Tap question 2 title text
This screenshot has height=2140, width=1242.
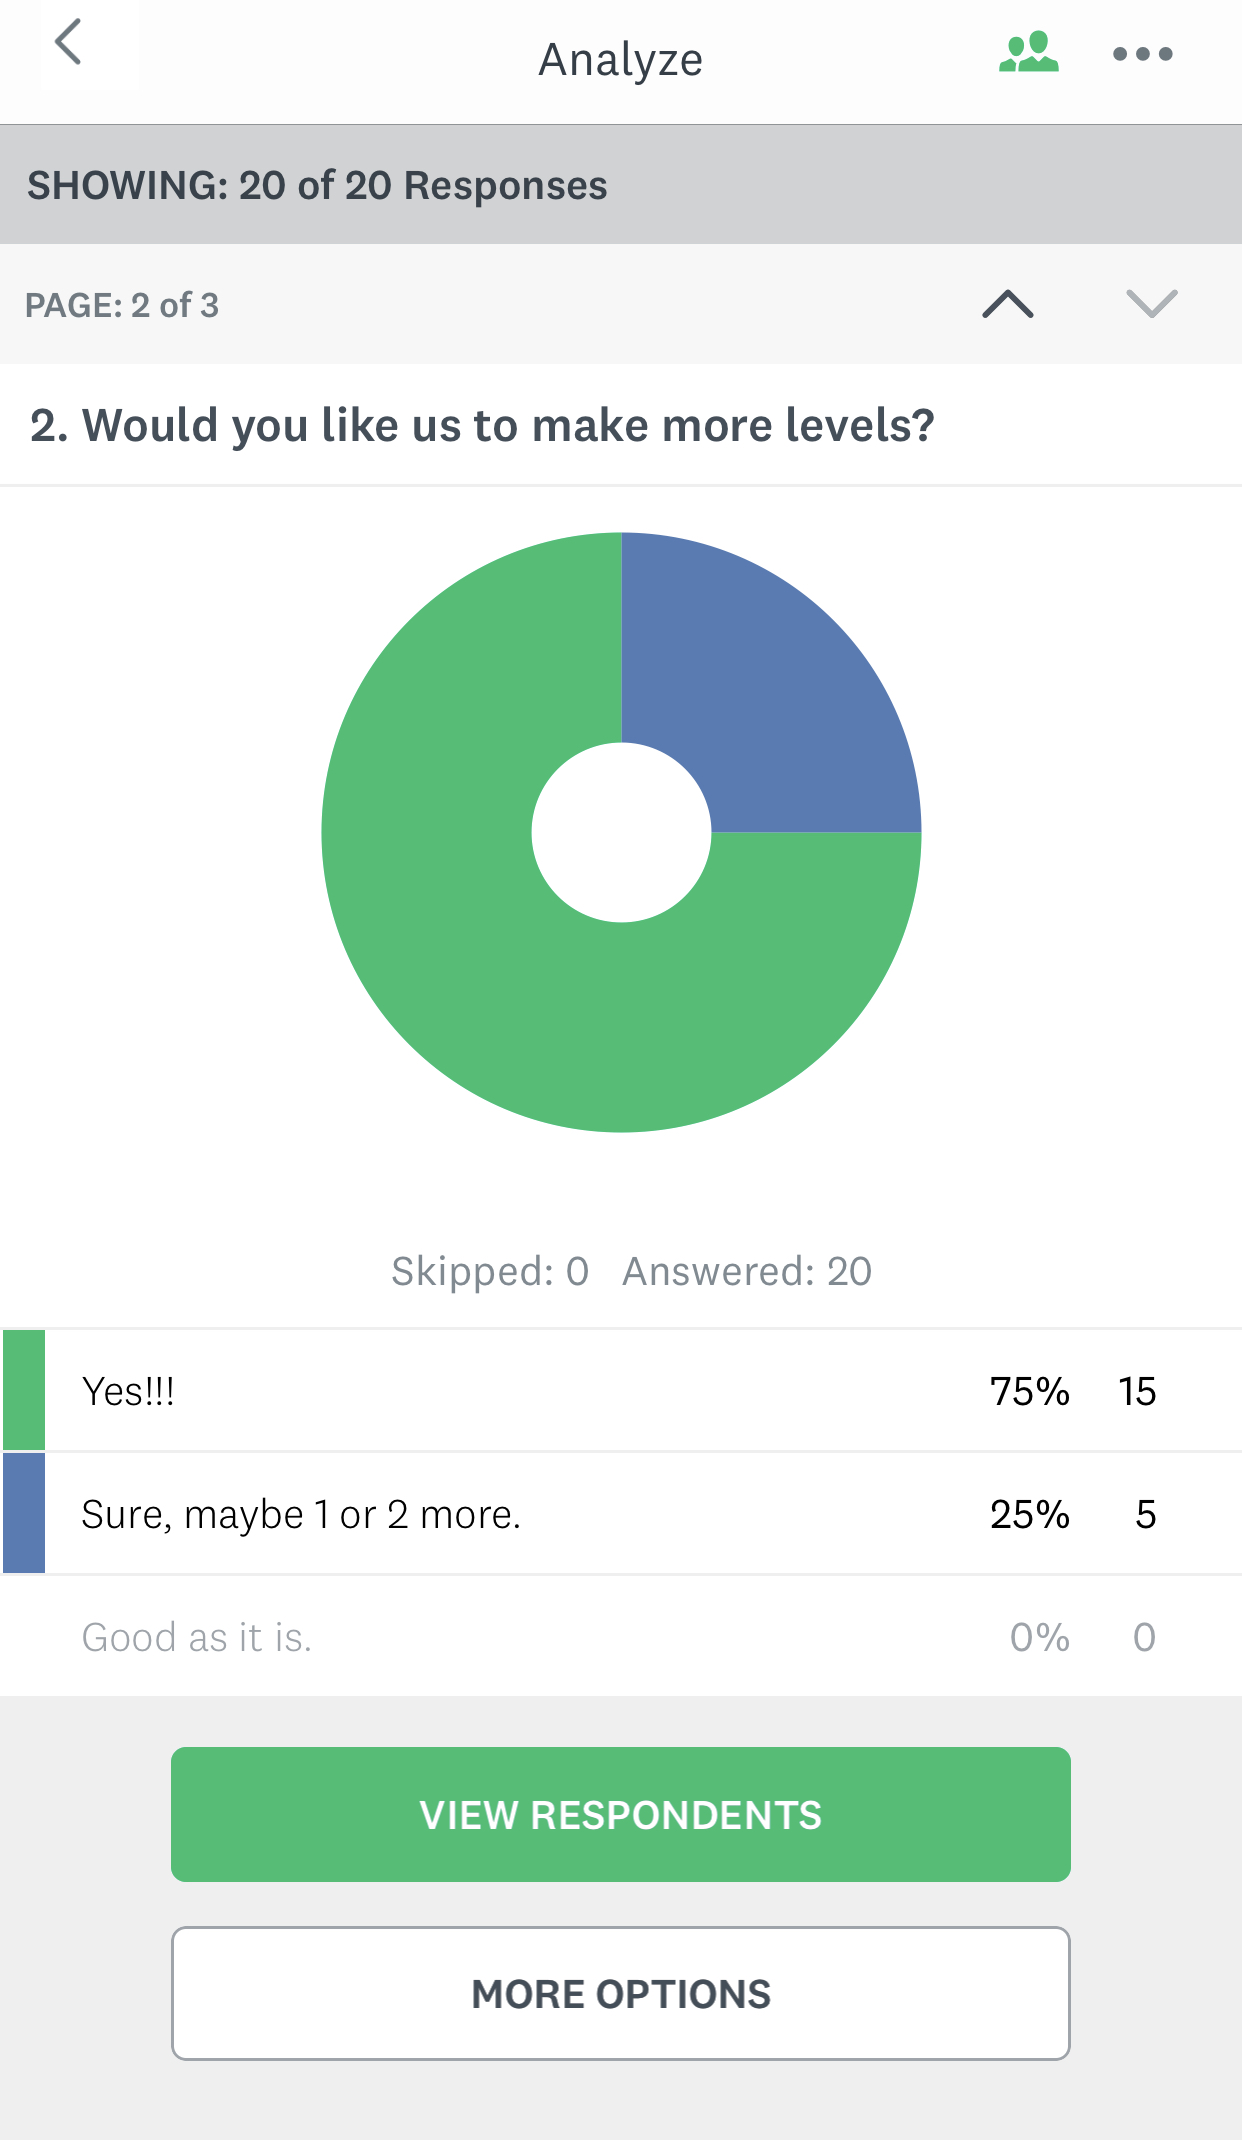coord(482,426)
